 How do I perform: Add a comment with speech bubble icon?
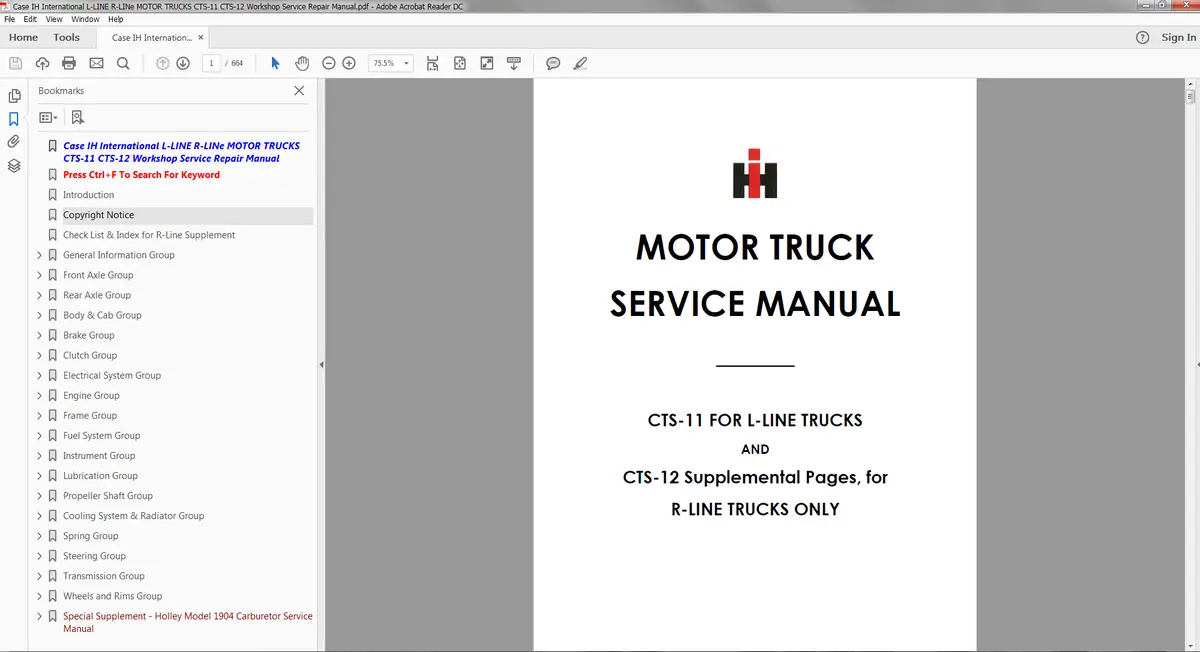click(x=553, y=63)
